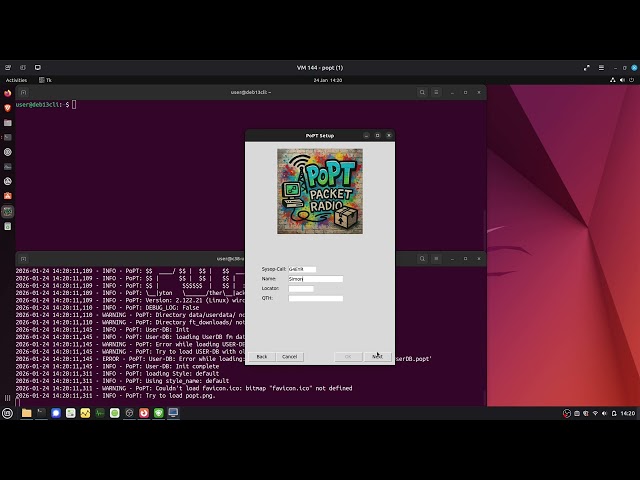The height and width of the screenshot is (480, 640).
Task: Focus the QTH input field
Action: click(x=316, y=298)
